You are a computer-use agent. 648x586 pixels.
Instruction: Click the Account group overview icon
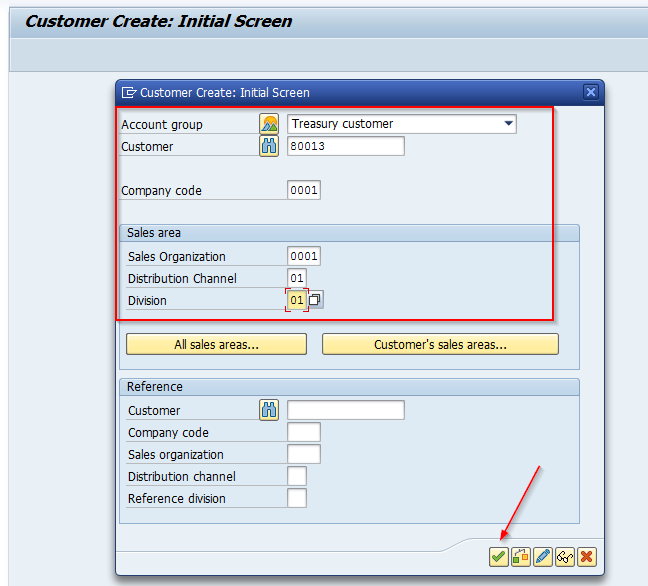(269, 124)
